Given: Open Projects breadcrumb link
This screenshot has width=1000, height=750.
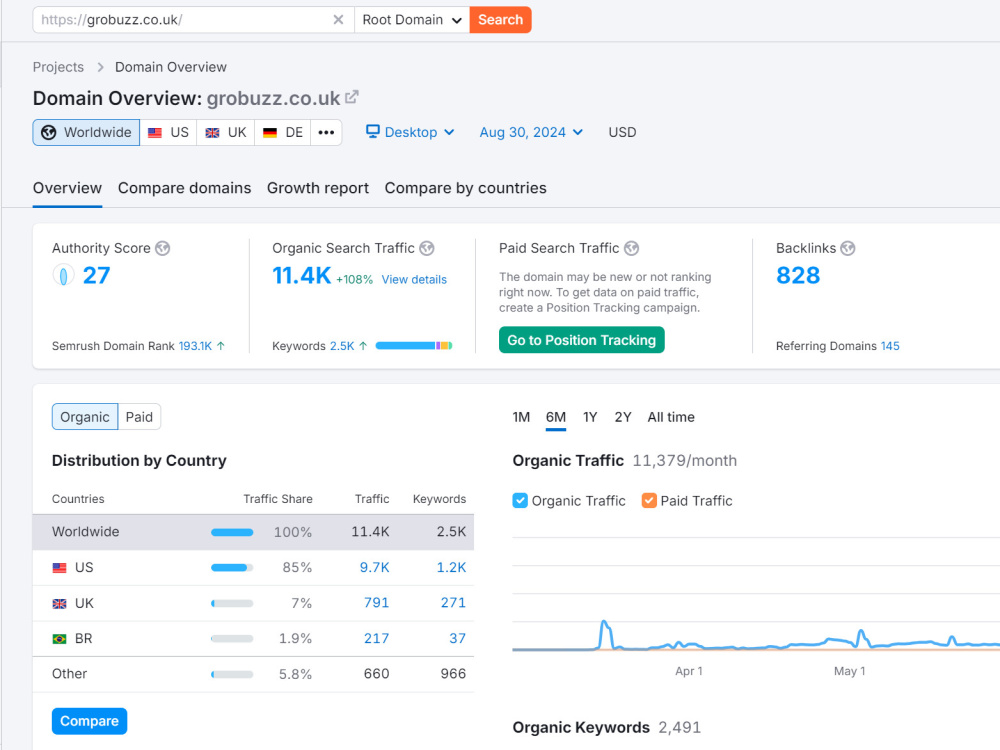Looking at the screenshot, I should 58,67.
